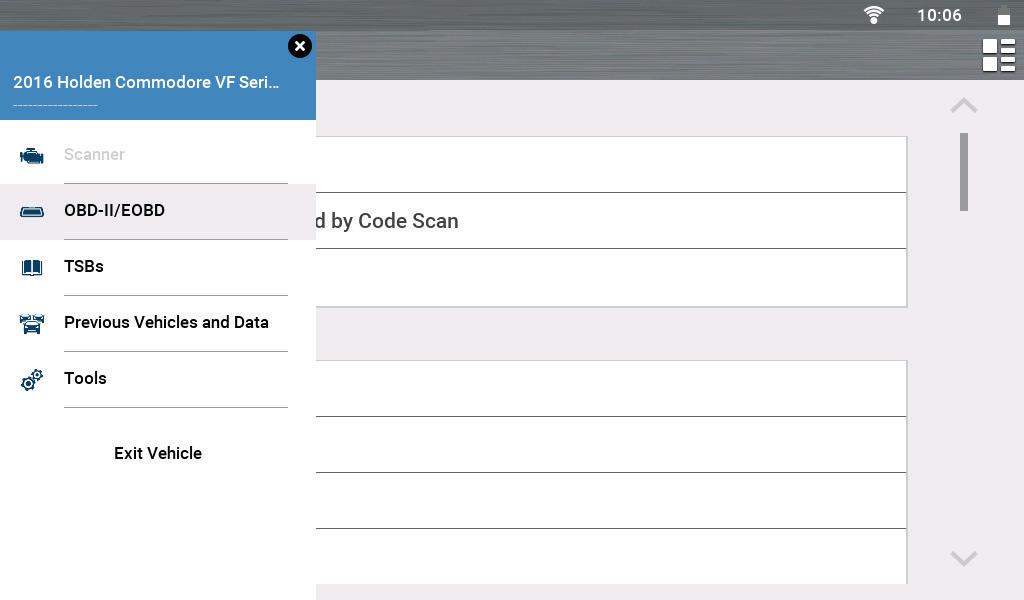This screenshot has width=1024, height=600.
Task: Close the vehicle side menu
Action: point(300,46)
